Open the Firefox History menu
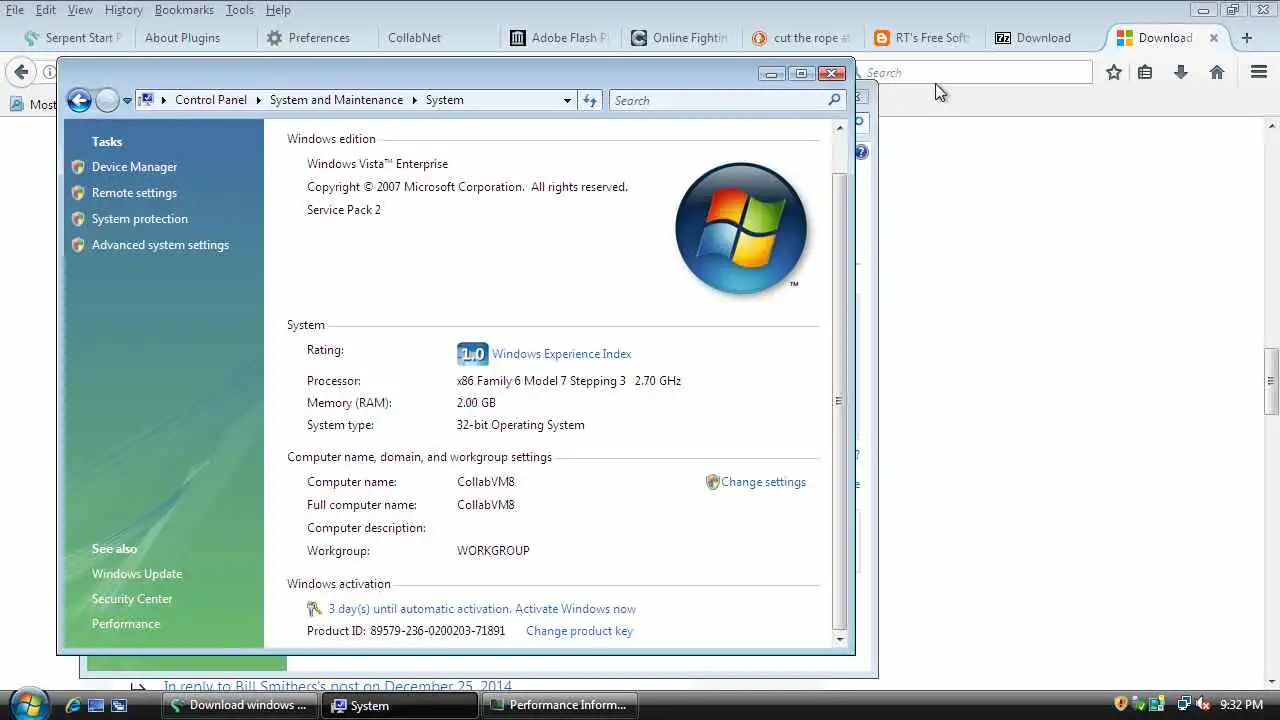This screenshot has height=720, width=1280. (124, 10)
